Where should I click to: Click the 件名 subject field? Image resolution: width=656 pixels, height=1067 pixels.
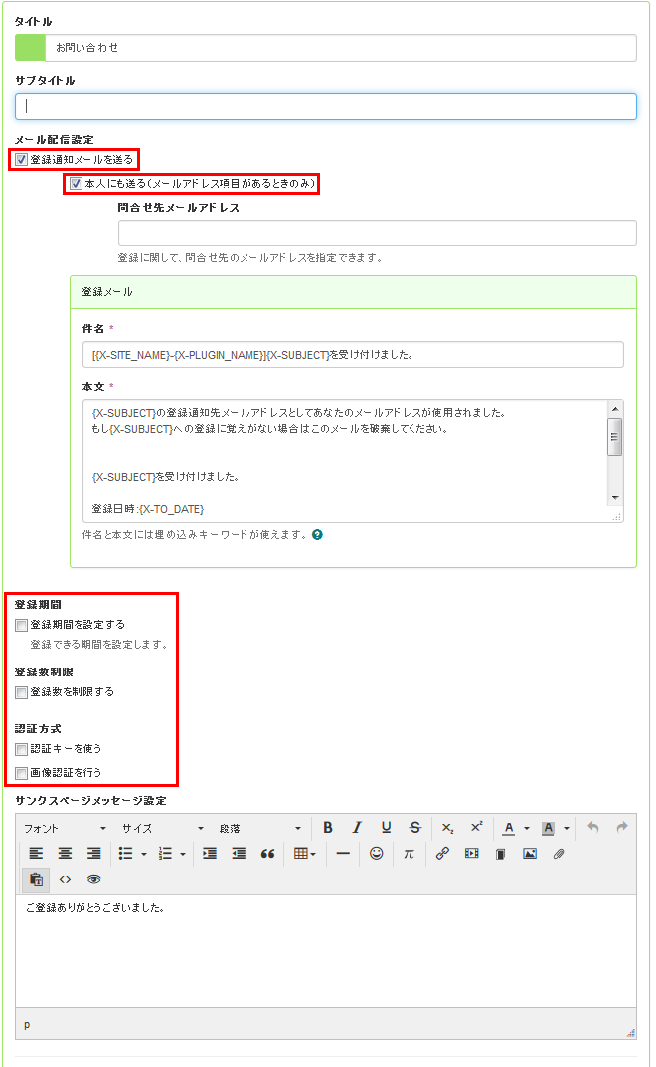coord(352,355)
